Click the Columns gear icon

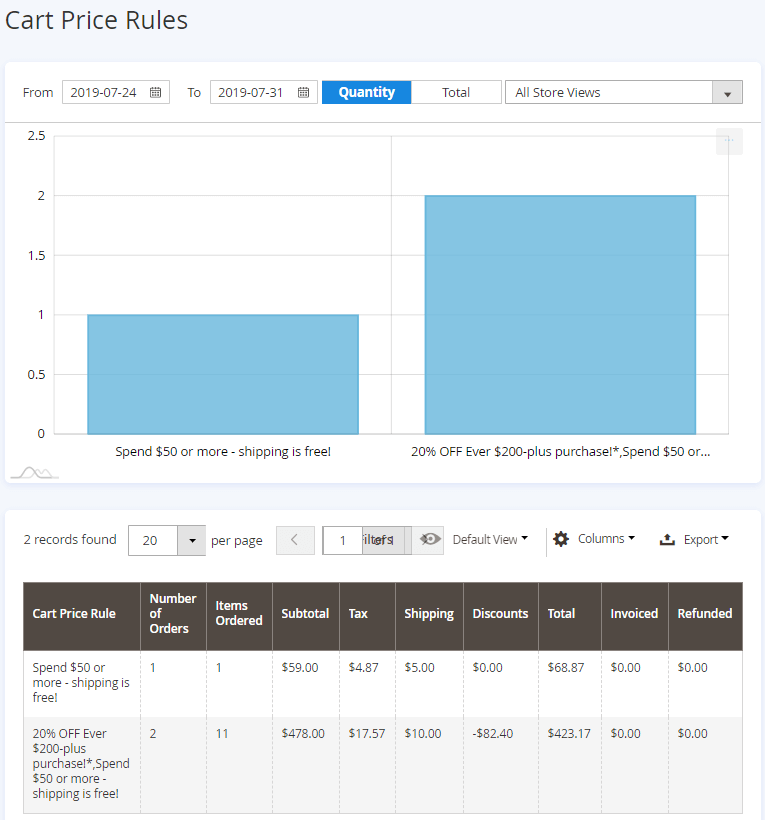tap(561, 539)
